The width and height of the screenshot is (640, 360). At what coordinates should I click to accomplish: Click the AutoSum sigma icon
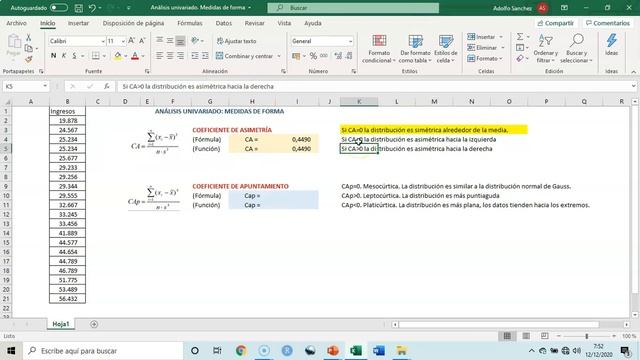[520, 37]
